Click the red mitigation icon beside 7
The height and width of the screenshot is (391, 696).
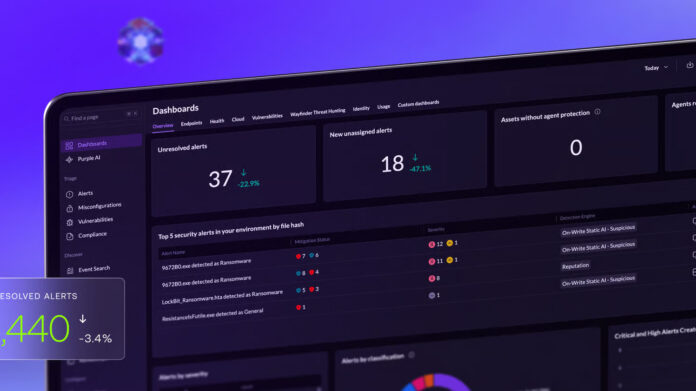(x=298, y=257)
